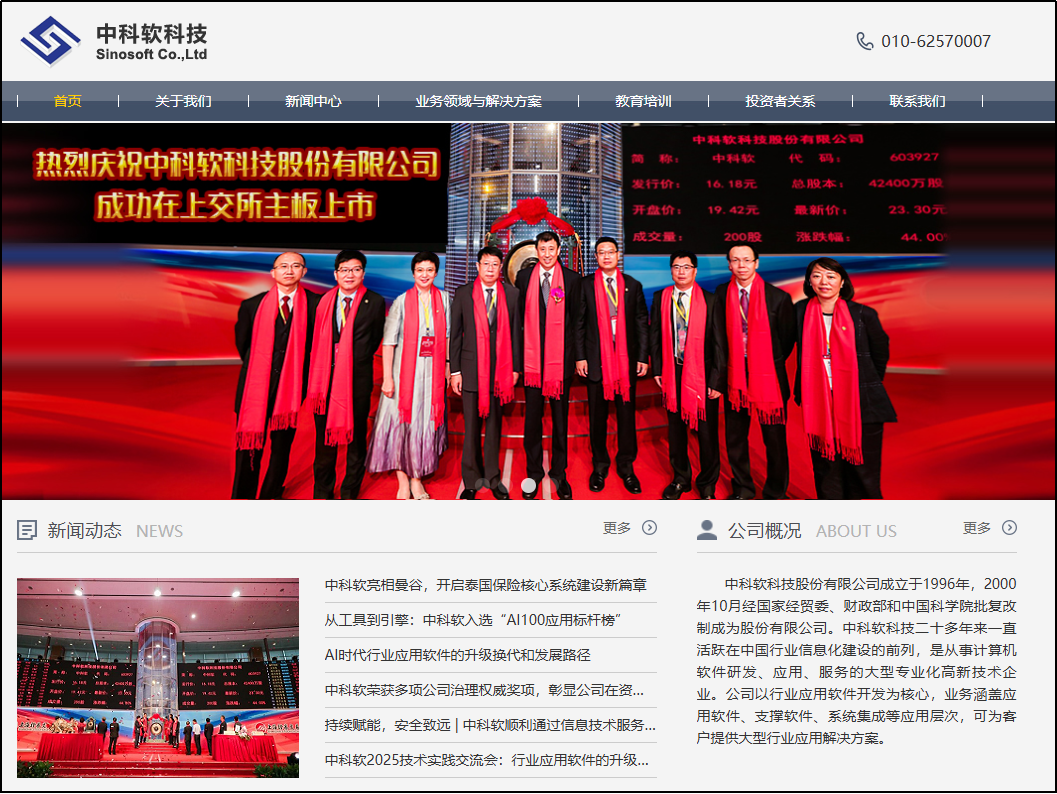Click 更多 link in the About Us section
This screenshot has width=1057, height=794.
[x=977, y=528]
